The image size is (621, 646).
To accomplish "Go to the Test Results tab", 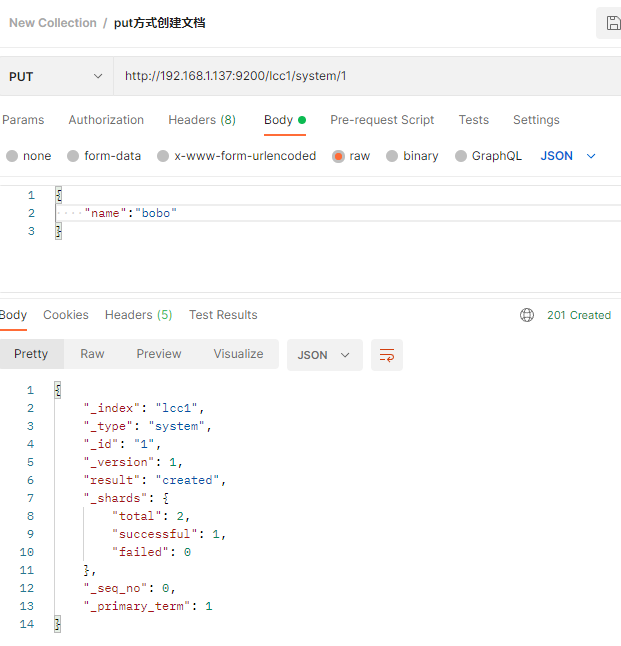I will [x=223, y=315].
